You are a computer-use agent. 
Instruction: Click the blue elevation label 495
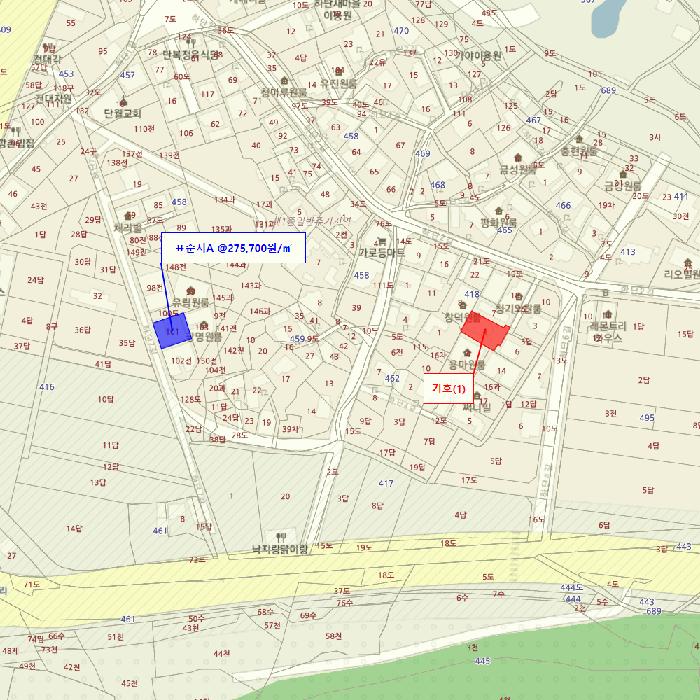[x=647, y=418]
